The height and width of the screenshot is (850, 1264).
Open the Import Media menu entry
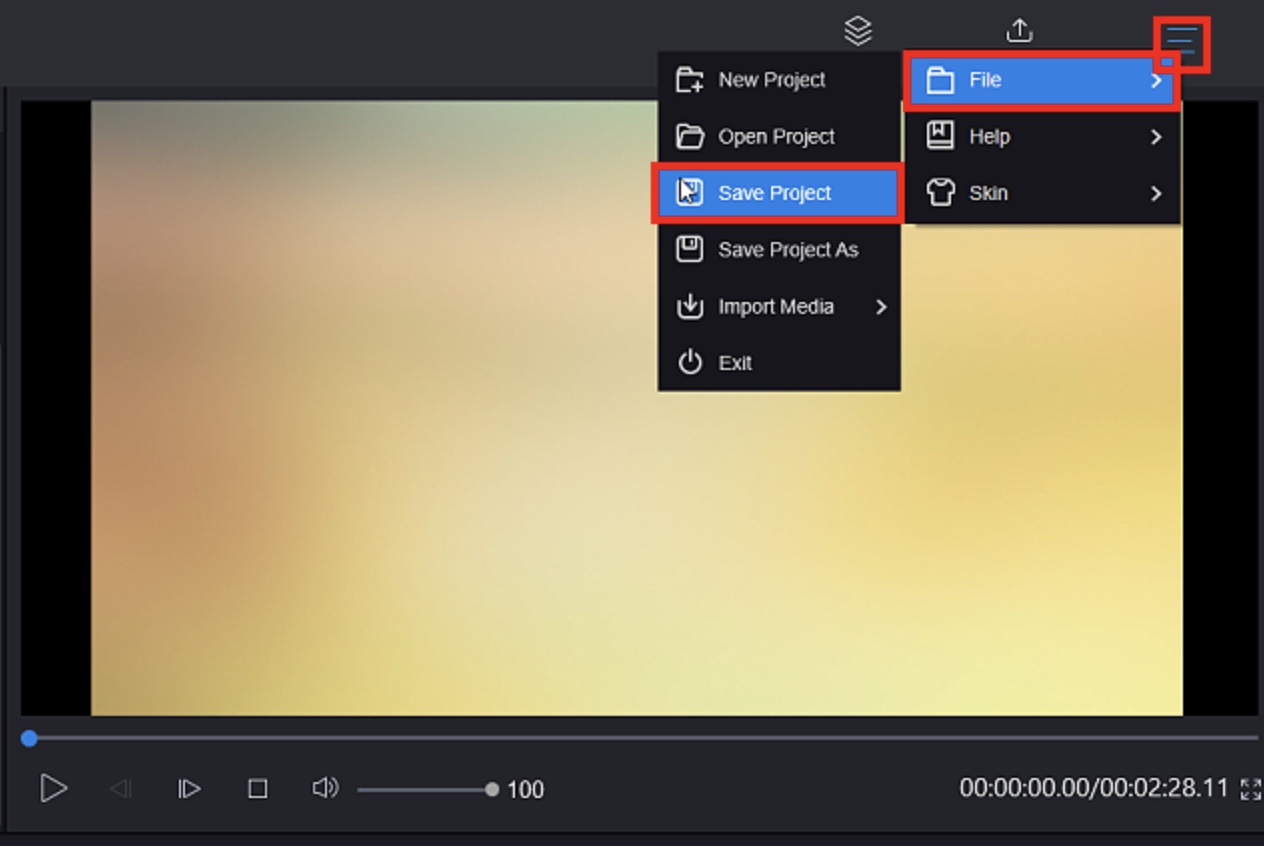click(779, 306)
